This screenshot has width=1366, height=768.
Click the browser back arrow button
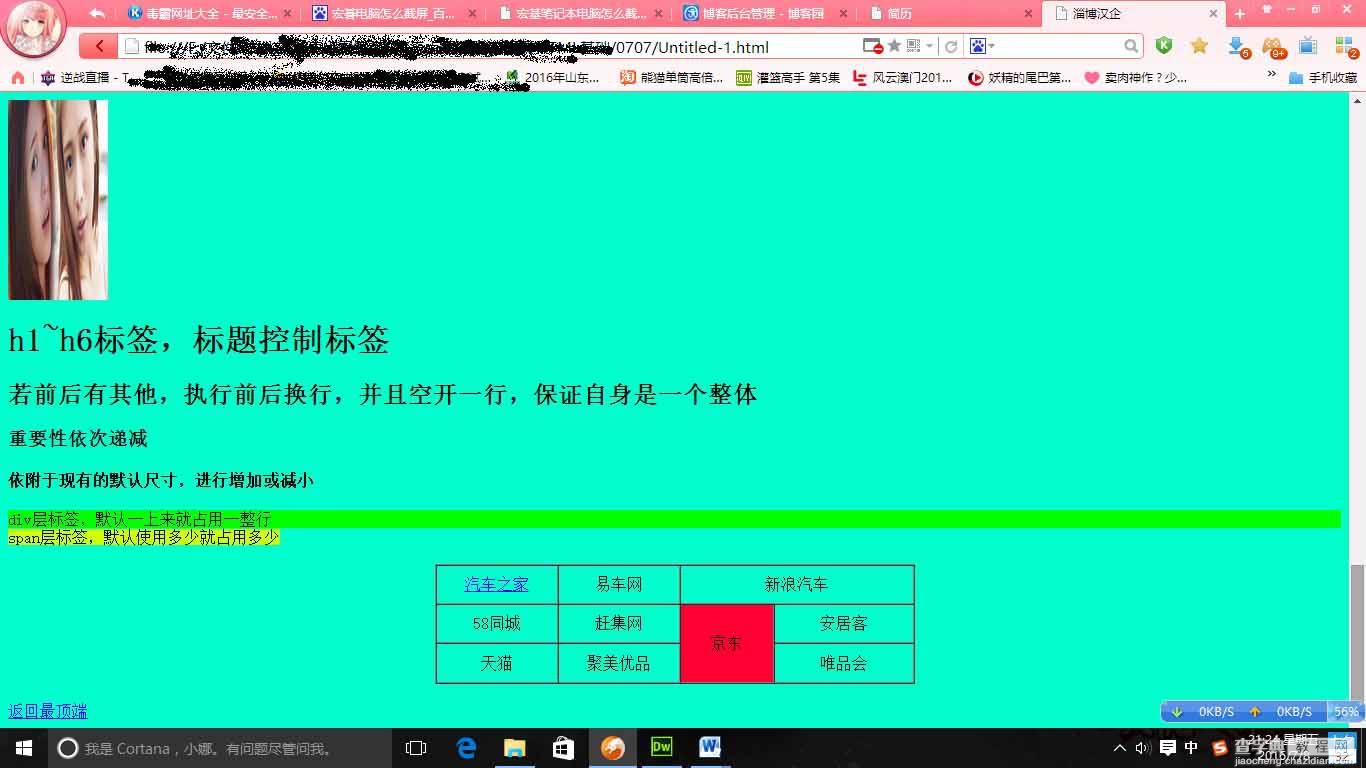coord(98,46)
